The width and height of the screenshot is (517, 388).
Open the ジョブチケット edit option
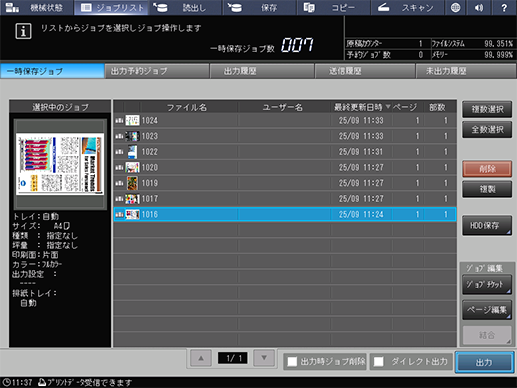click(487, 284)
